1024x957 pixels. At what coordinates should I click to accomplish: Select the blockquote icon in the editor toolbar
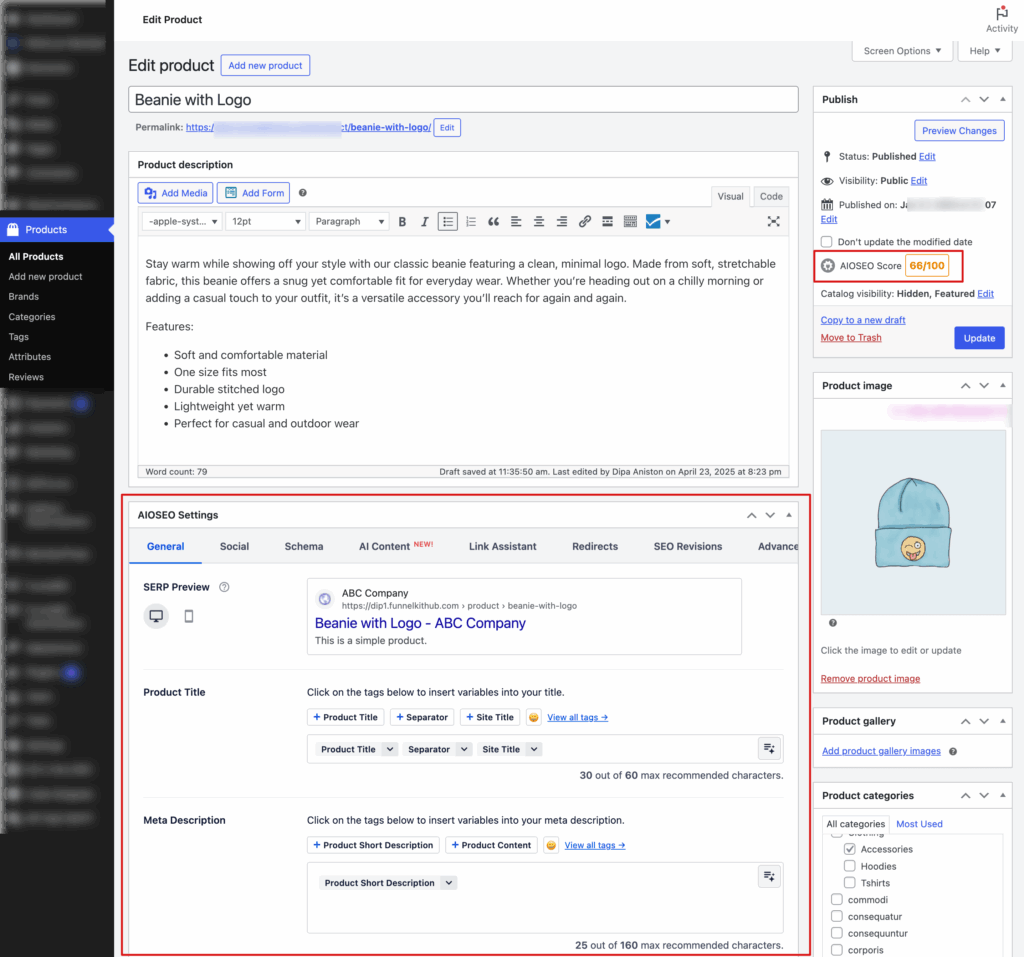click(493, 221)
